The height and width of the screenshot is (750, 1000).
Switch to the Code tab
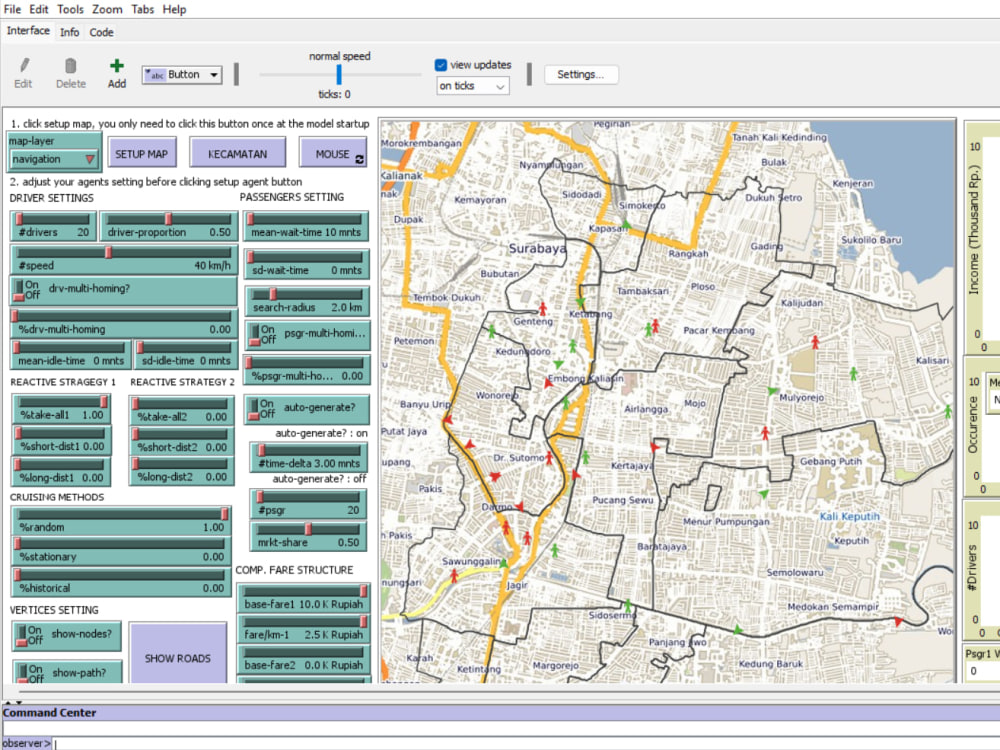click(101, 31)
